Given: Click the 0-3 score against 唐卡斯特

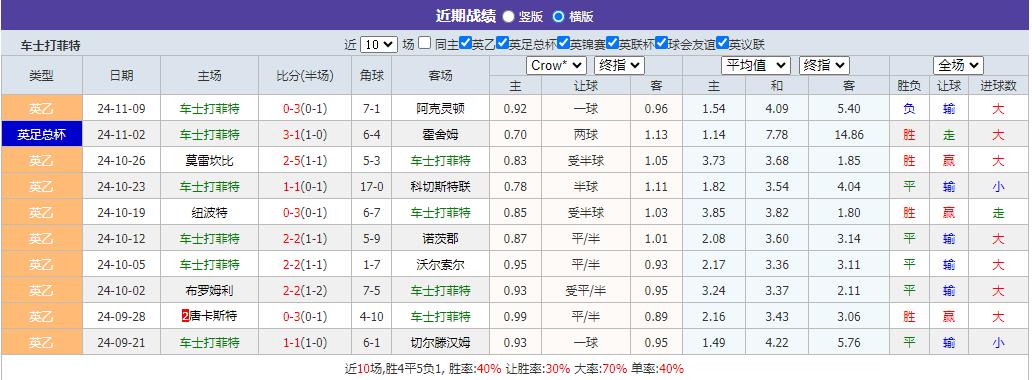Looking at the screenshot, I should point(292,317).
